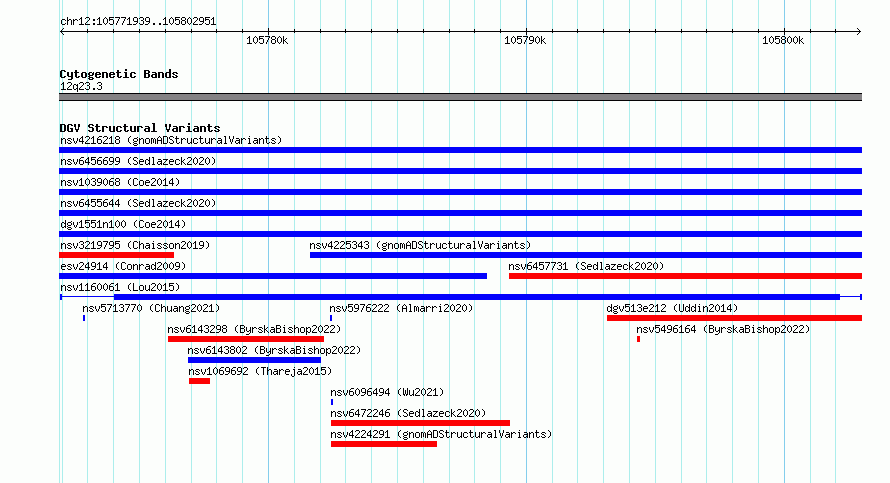
Task: Open the nsv5713770 (Chuang2021) label
Action: pos(151,308)
